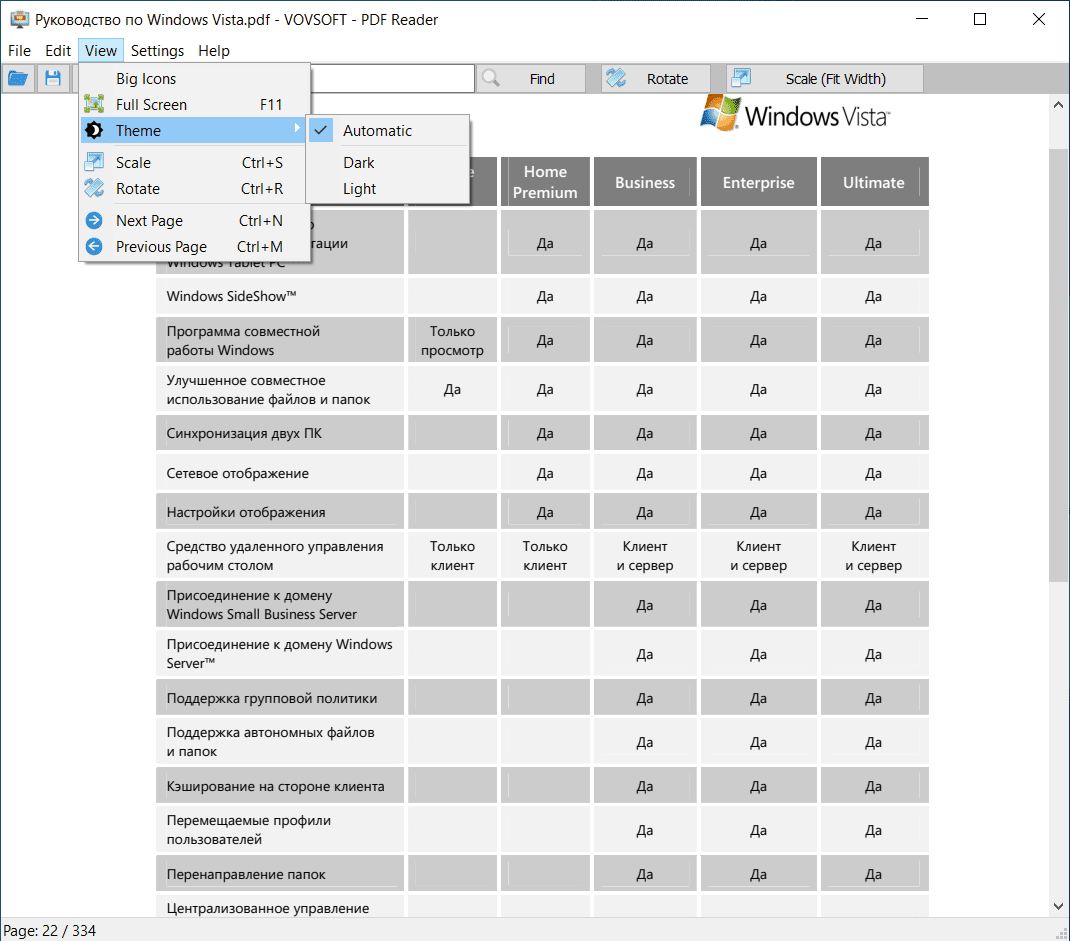Image resolution: width=1070 pixels, height=941 pixels.
Task: Click the save floppy disk icon
Action: click(53, 78)
